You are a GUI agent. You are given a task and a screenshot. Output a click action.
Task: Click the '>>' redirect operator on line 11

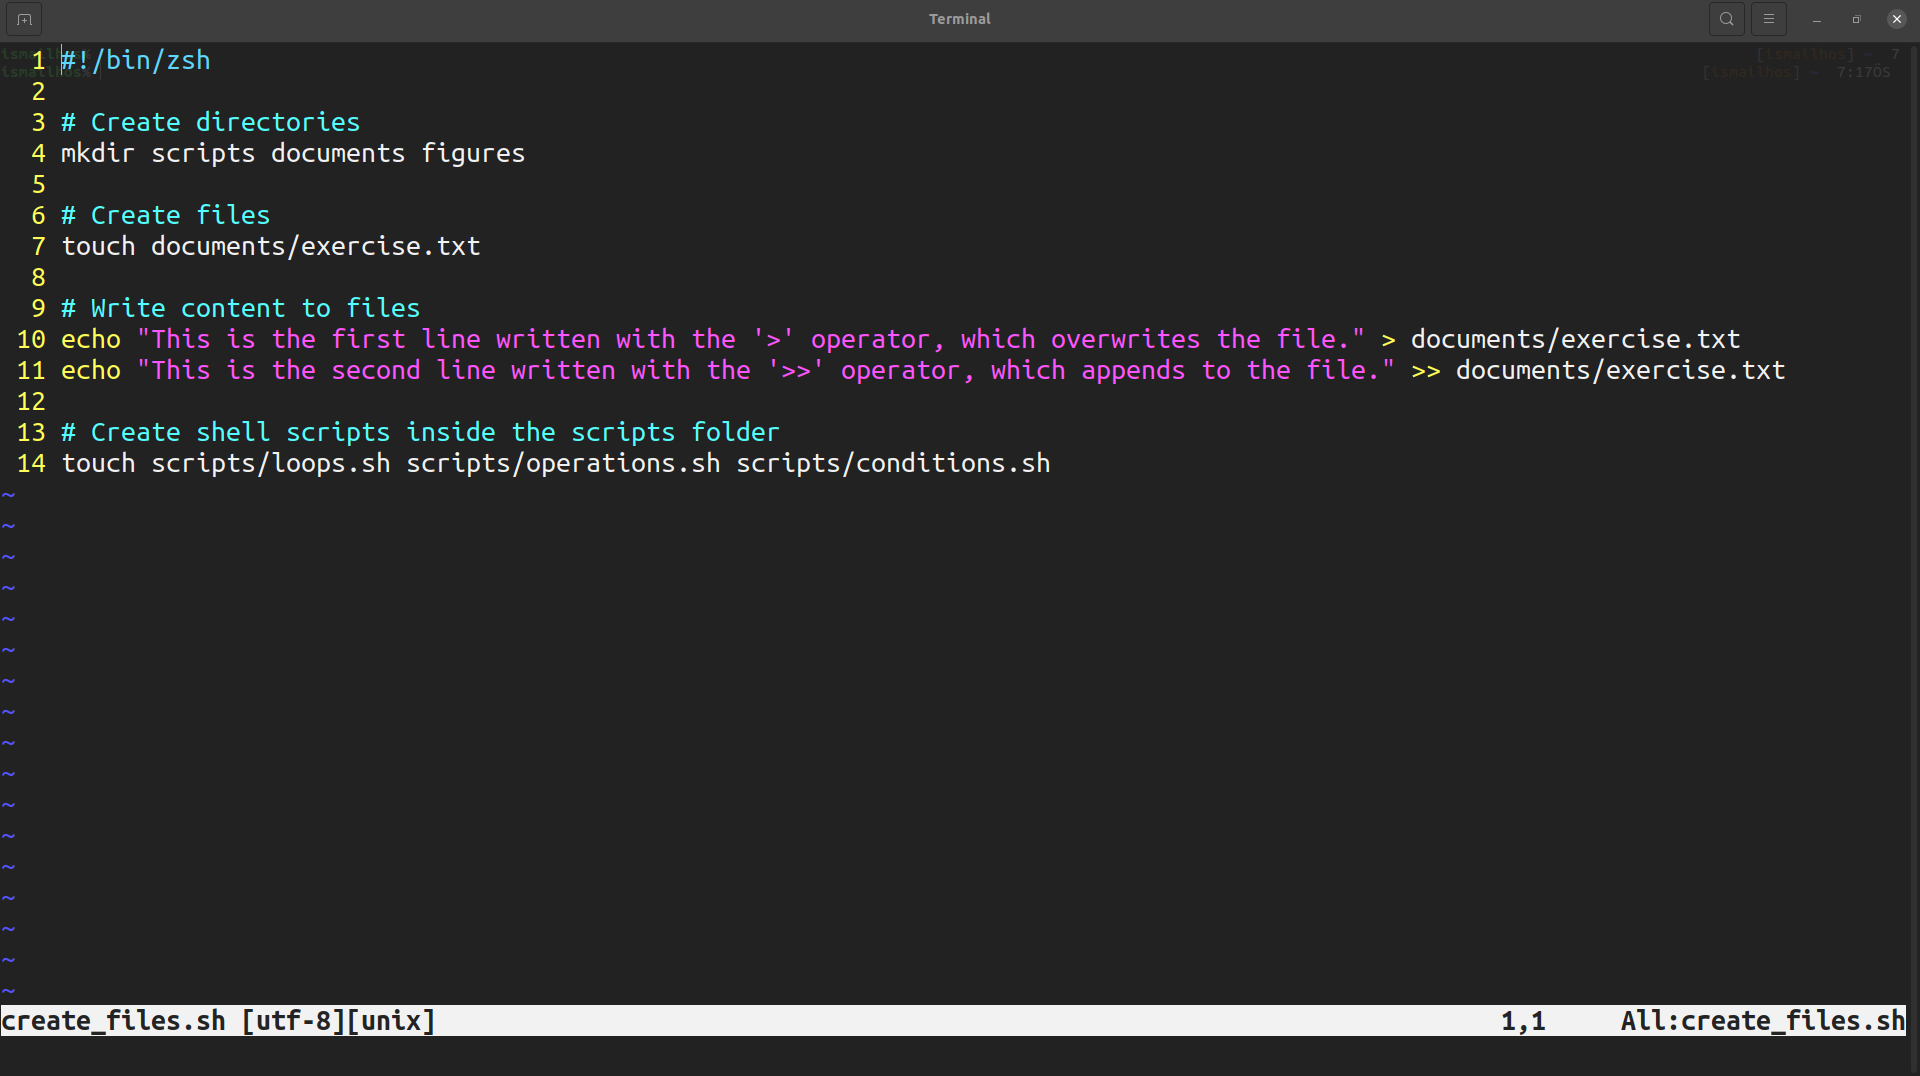coord(1426,370)
